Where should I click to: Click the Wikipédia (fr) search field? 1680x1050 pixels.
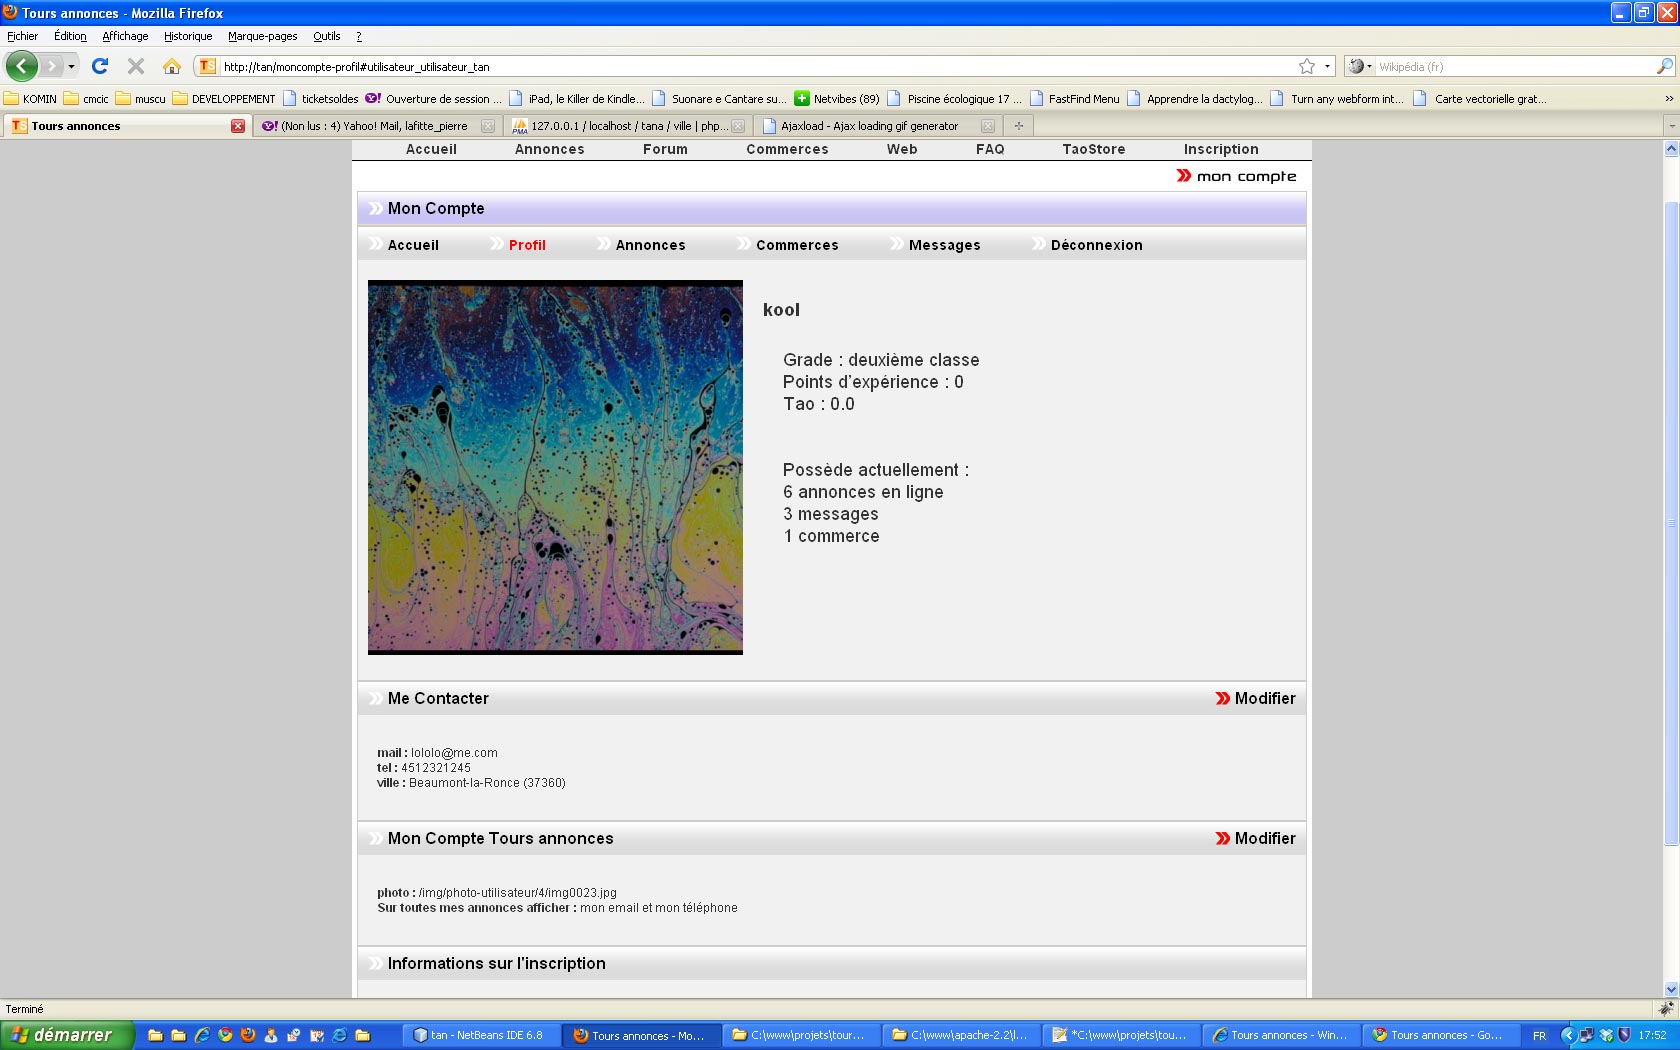(1514, 66)
